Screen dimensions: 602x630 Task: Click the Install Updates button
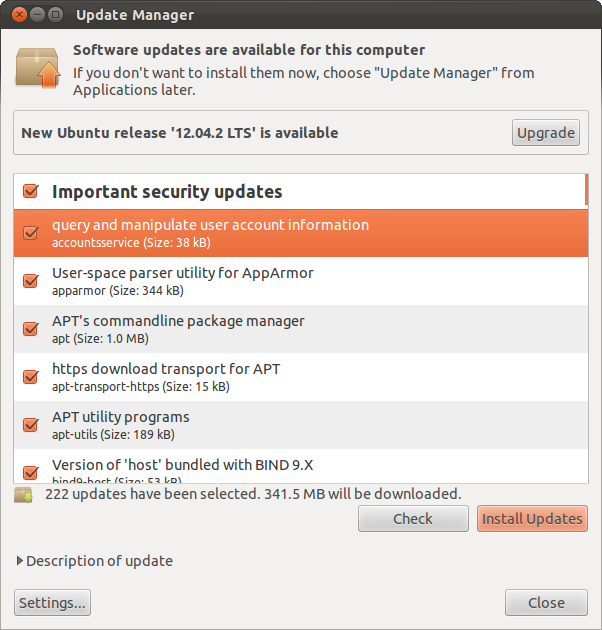coord(532,519)
